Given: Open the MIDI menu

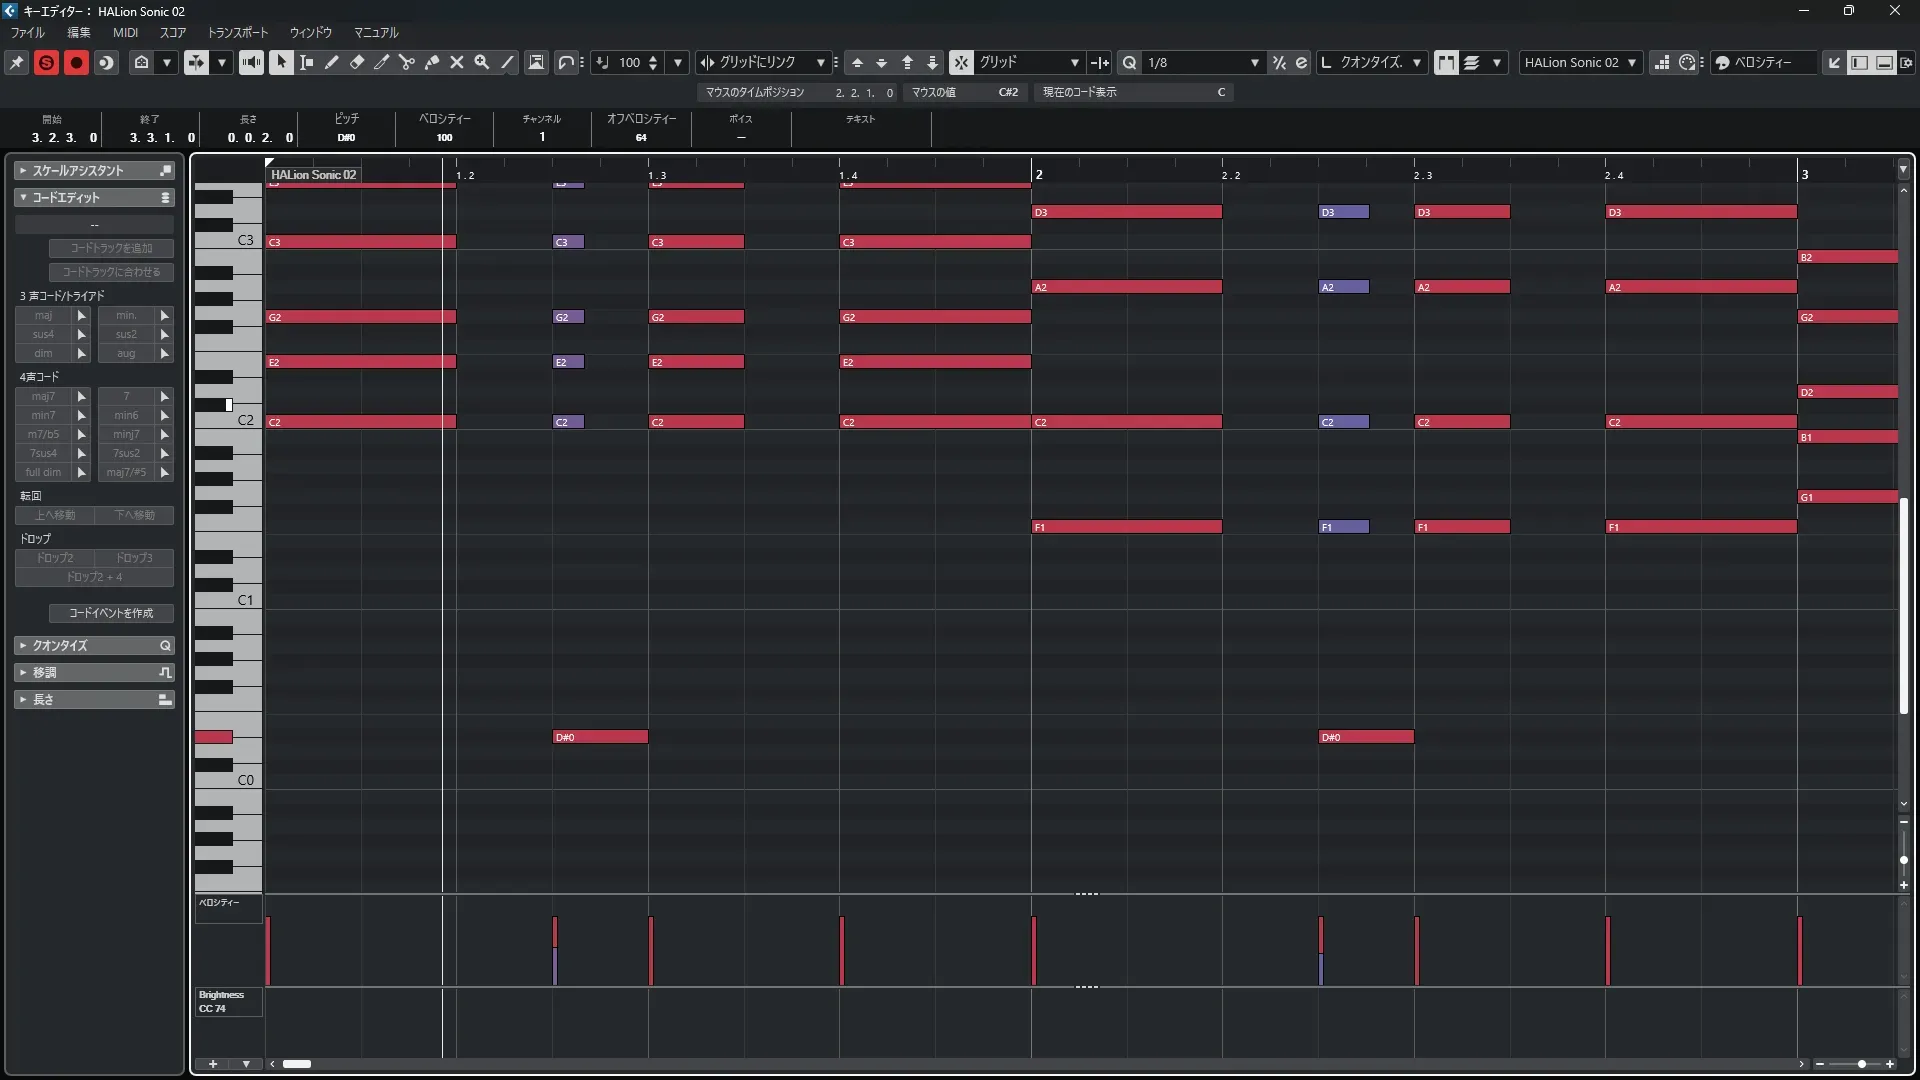Looking at the screenshot, I should [x=125, y=32].
